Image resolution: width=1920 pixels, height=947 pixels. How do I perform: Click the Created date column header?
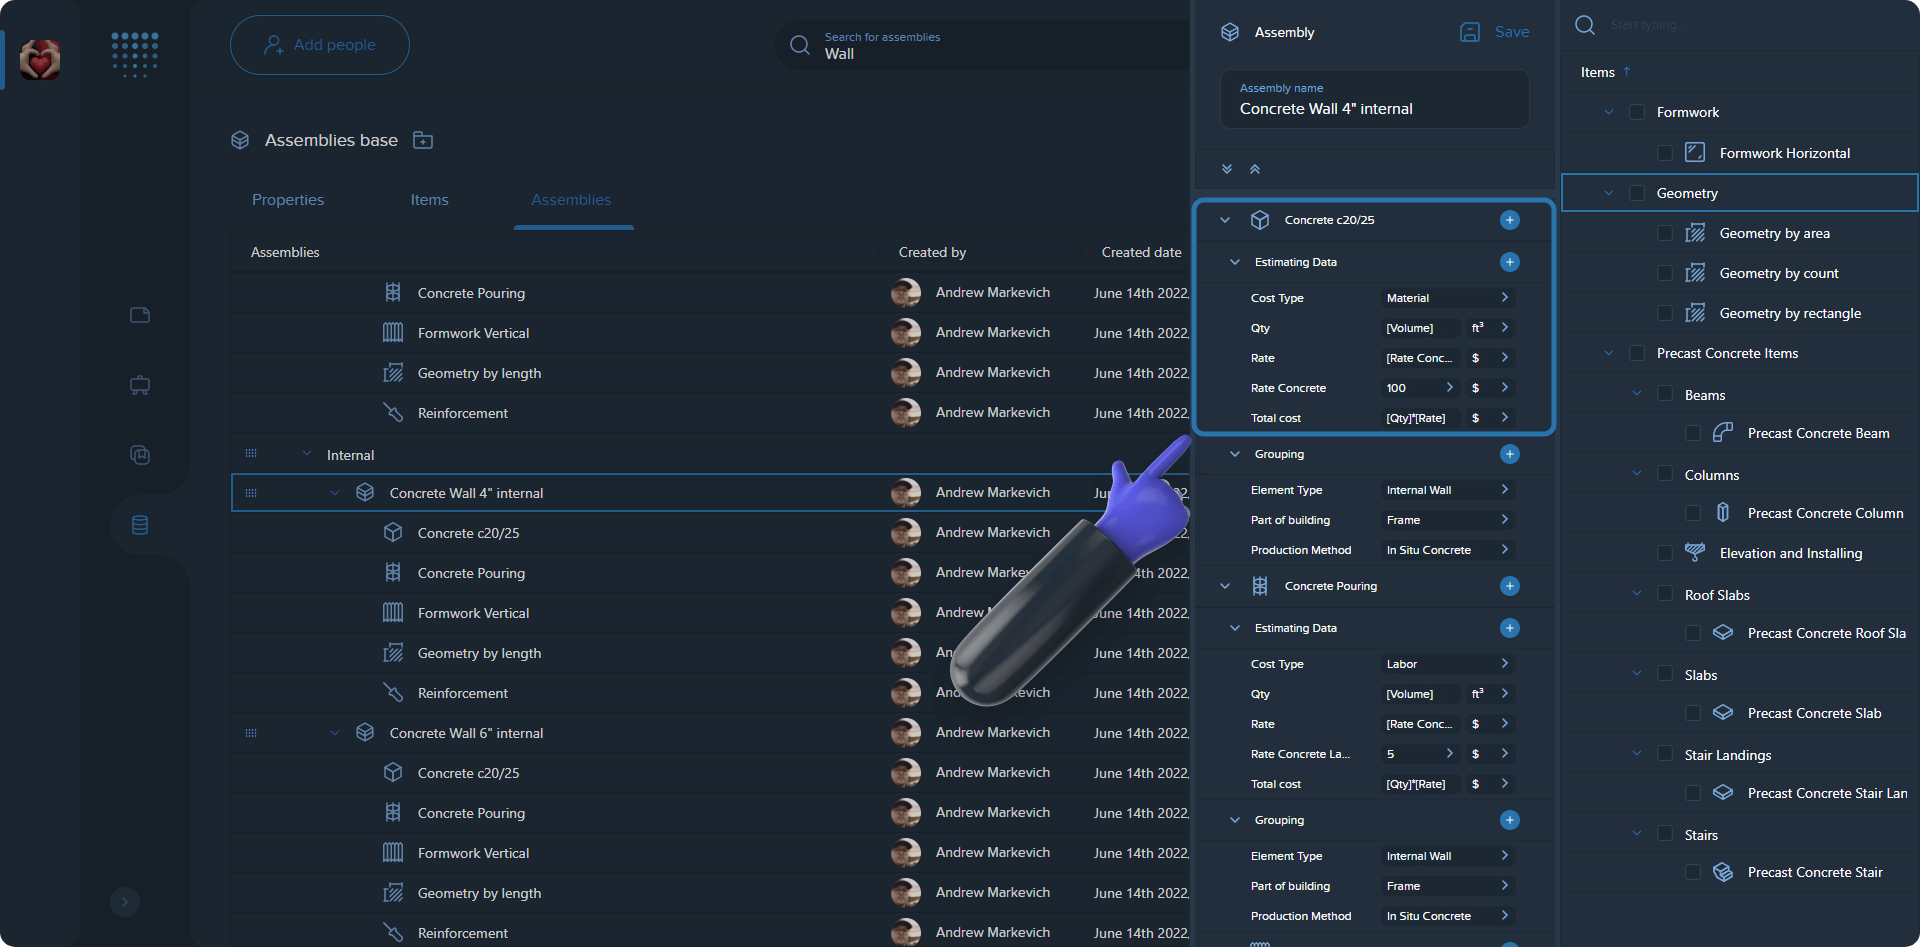pos(1141,252)
